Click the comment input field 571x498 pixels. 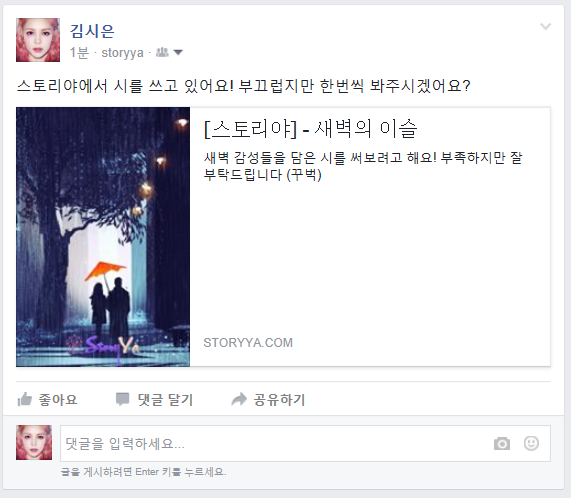click(305, 443)
